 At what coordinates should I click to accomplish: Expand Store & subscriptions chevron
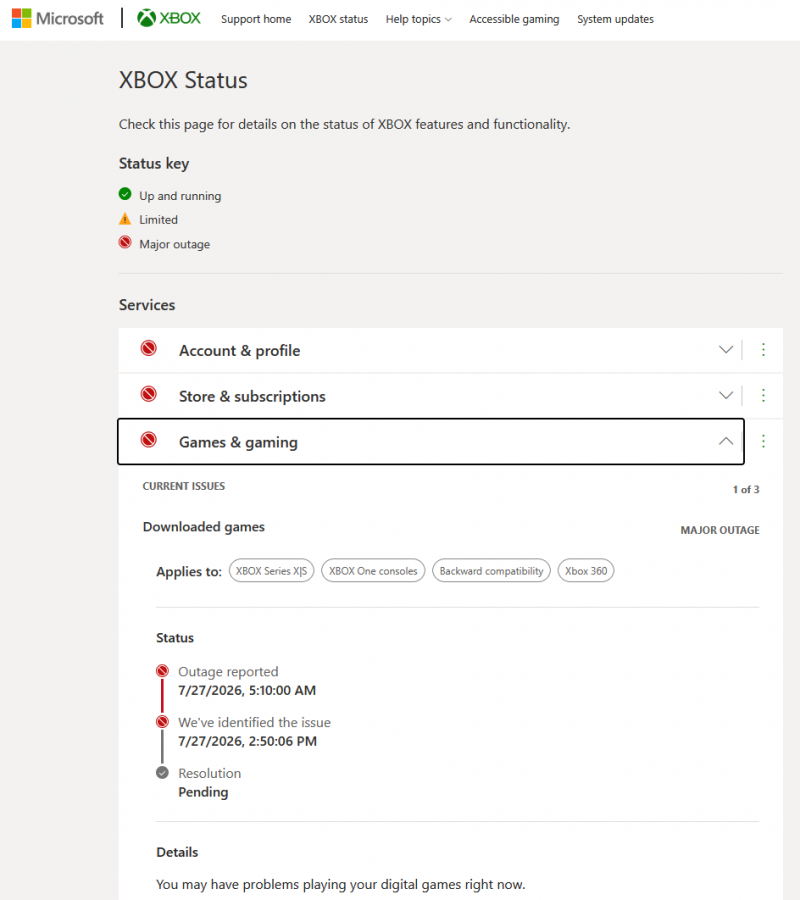(726, 395)
